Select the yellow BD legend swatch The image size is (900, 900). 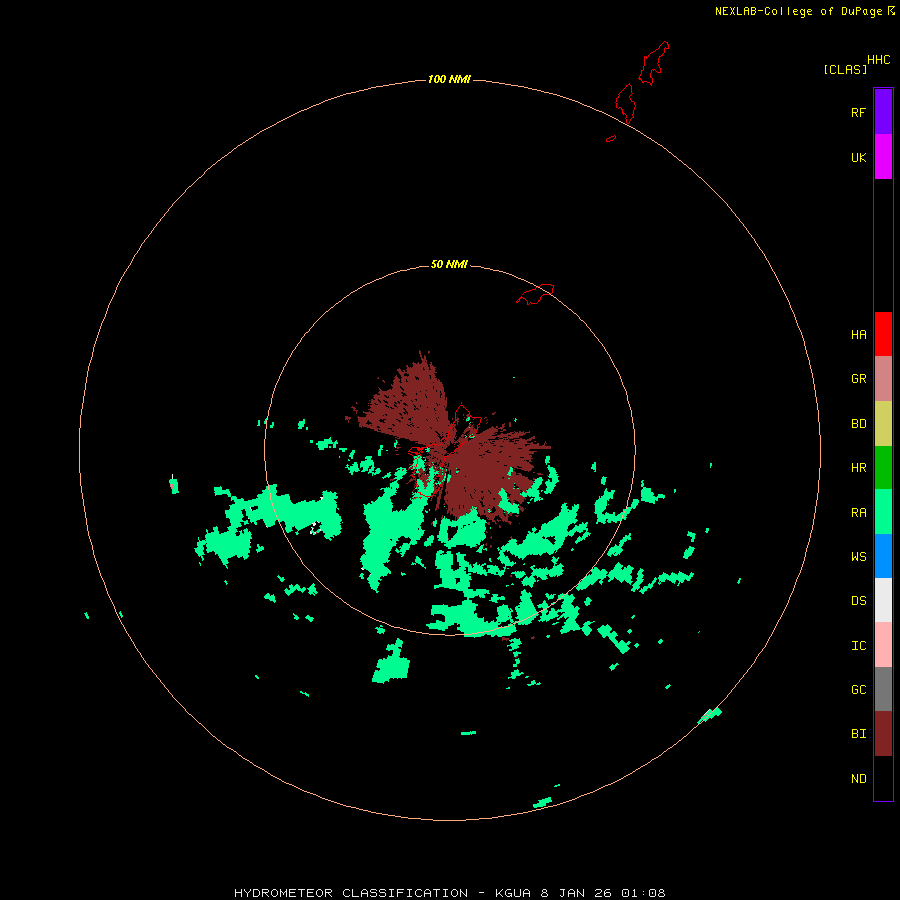pos(883,424)
